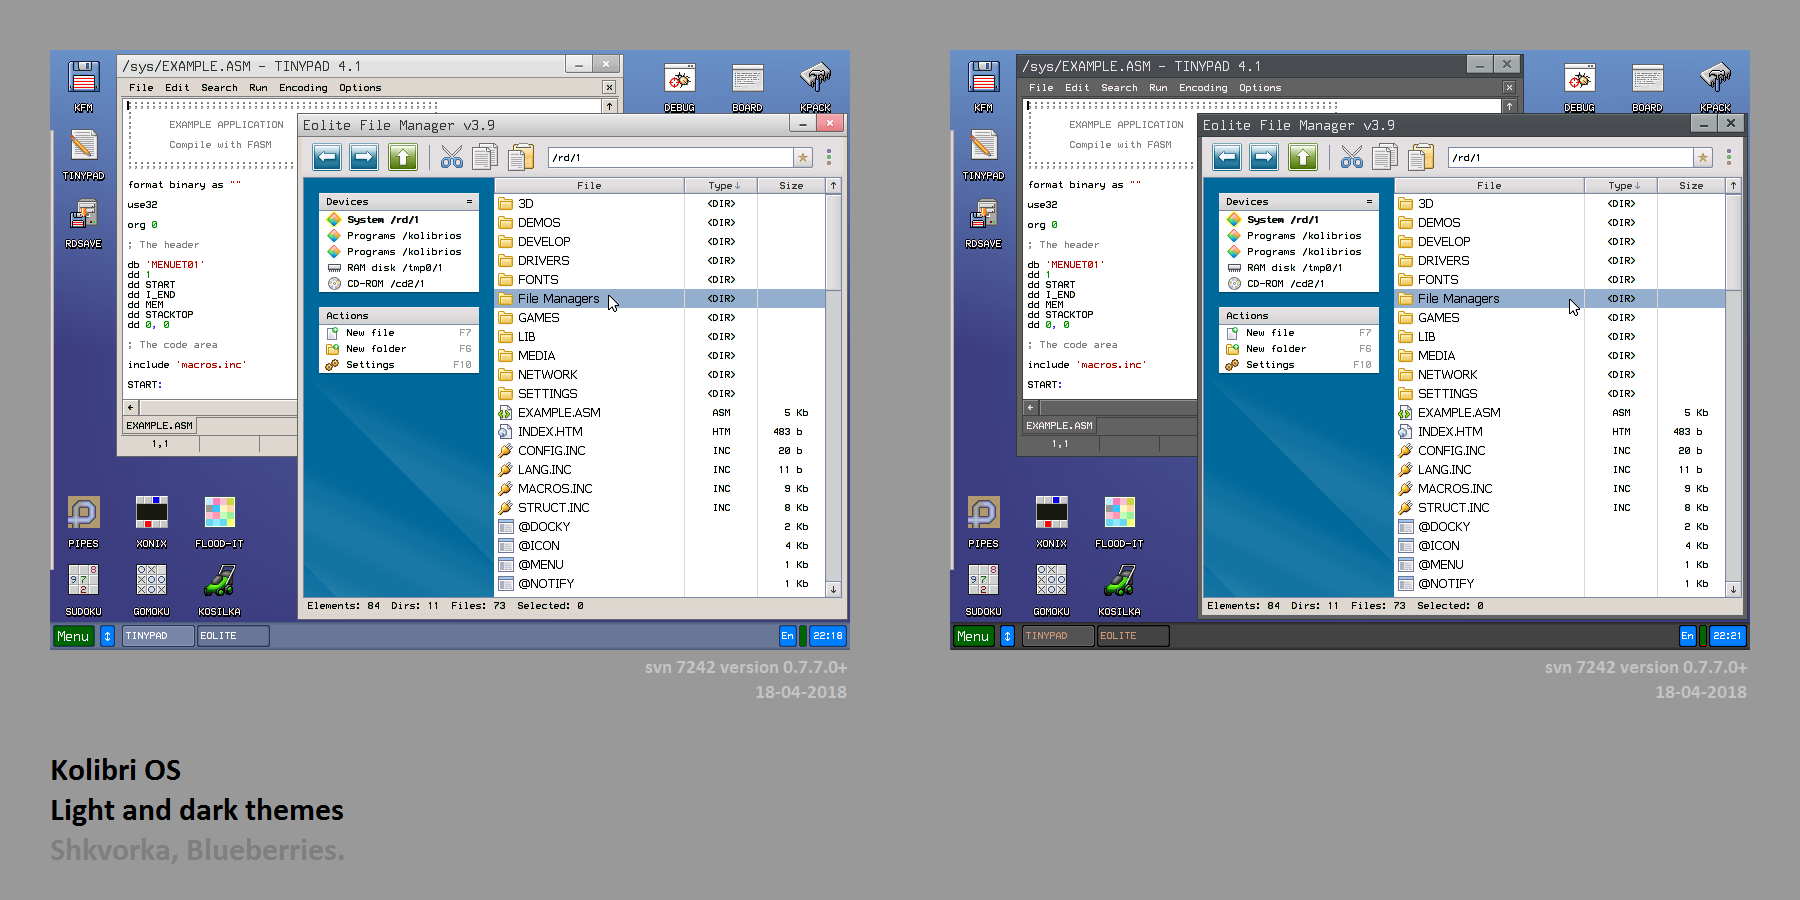Switch to TINYPAD on light-theme taskbar
Image resolution: width=1800 pixels, height=900 pixels.
pyautogui.click(x=158, y=636)
